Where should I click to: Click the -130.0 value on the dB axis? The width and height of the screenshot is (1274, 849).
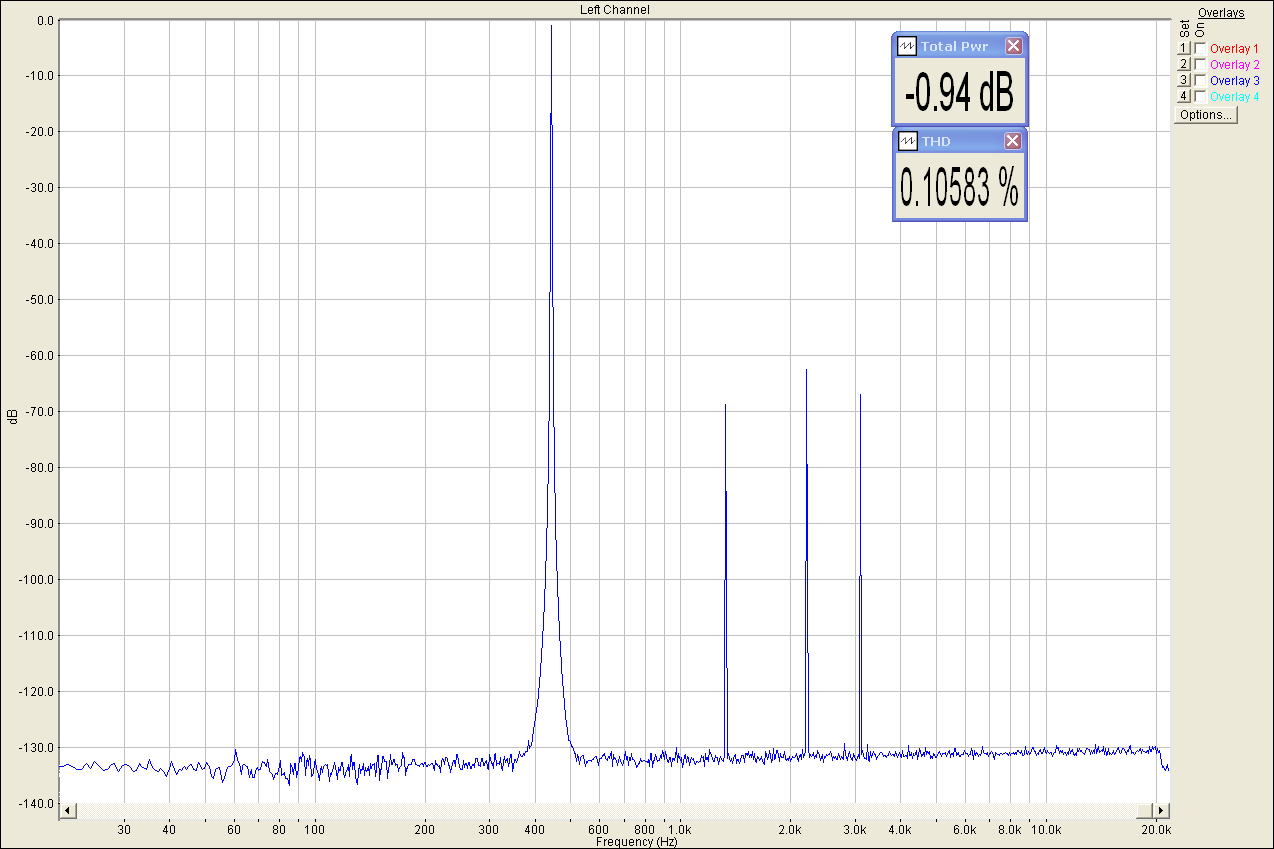tap(38, 747)
